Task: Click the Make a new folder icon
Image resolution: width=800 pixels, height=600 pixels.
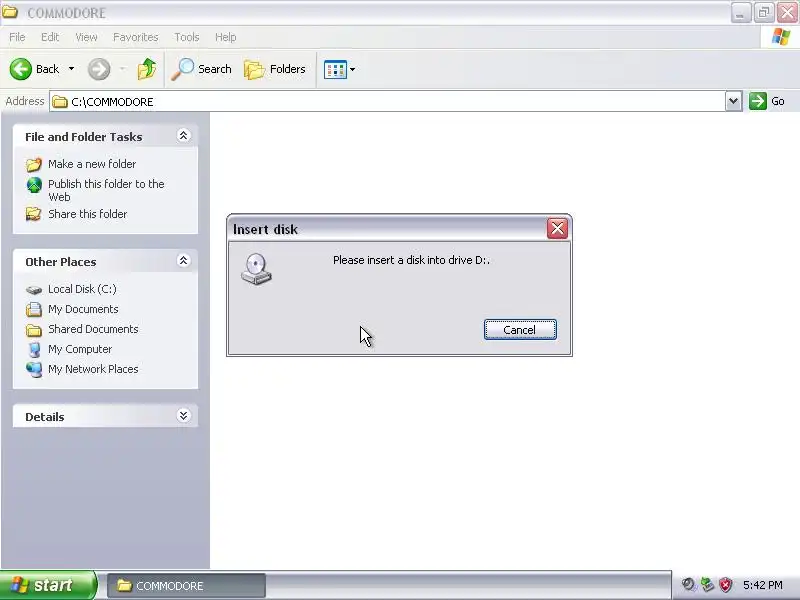Action: [34, 164]
